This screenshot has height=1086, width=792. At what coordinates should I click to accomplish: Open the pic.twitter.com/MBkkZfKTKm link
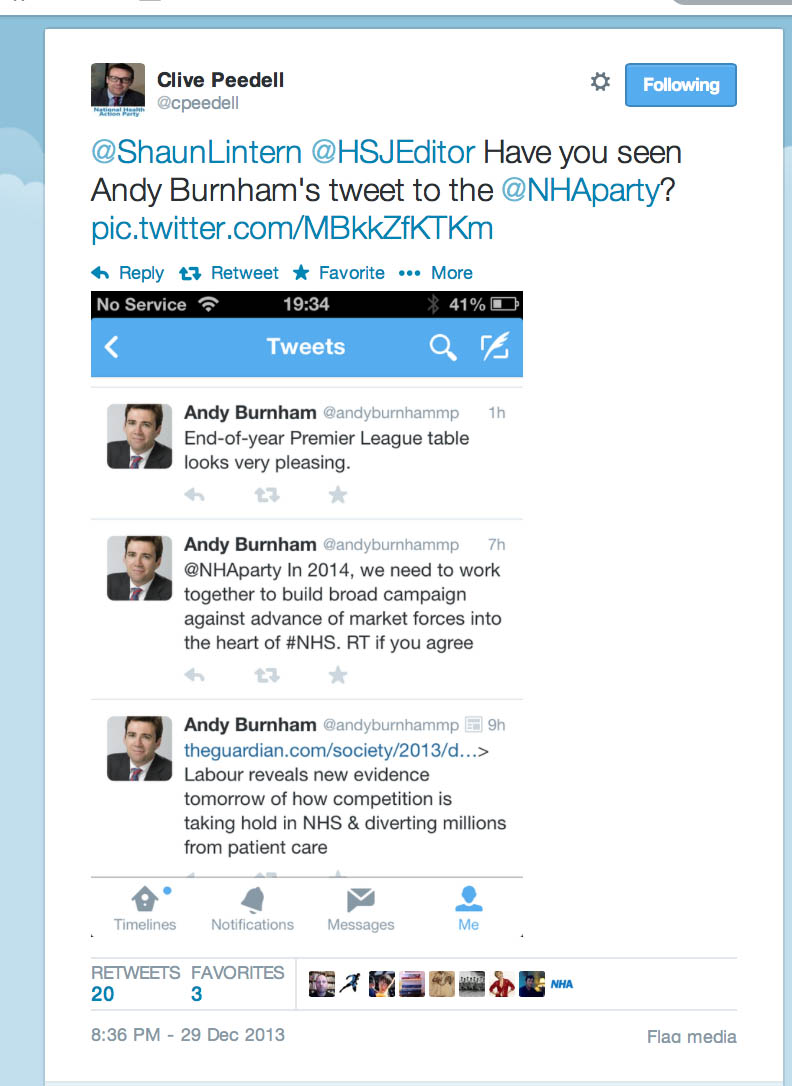pos(292,229)
